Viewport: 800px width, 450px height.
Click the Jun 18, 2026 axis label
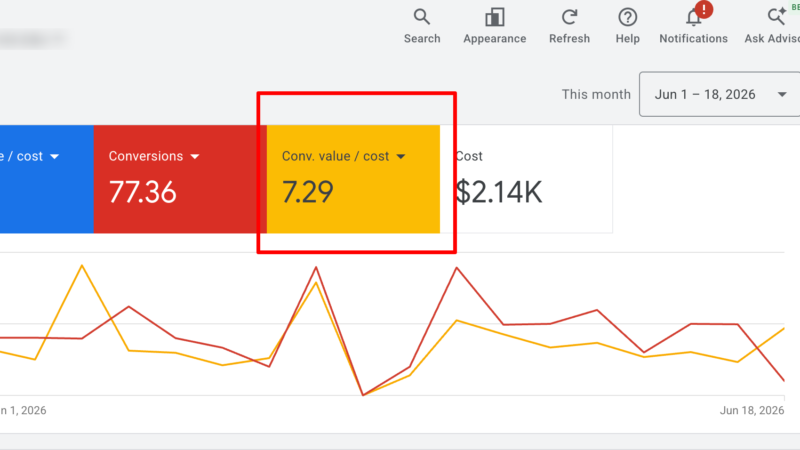coord(752,410)
